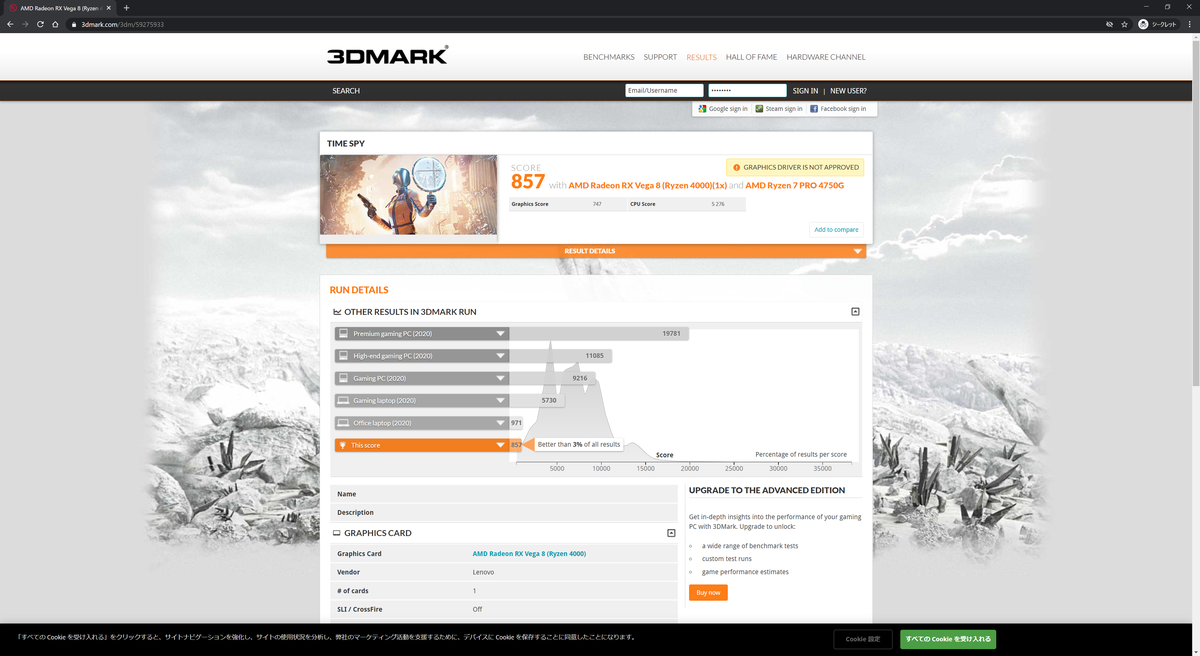Click the NEW USER? link
1200x656 pixels.
point(848,91)
